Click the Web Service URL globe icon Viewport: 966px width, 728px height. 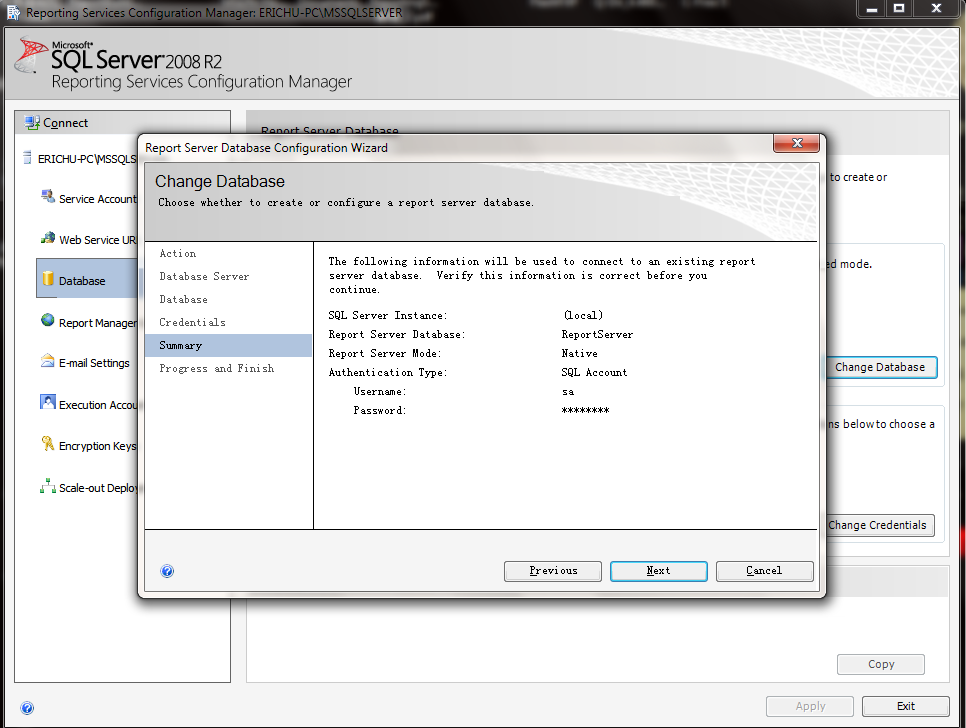47,238
